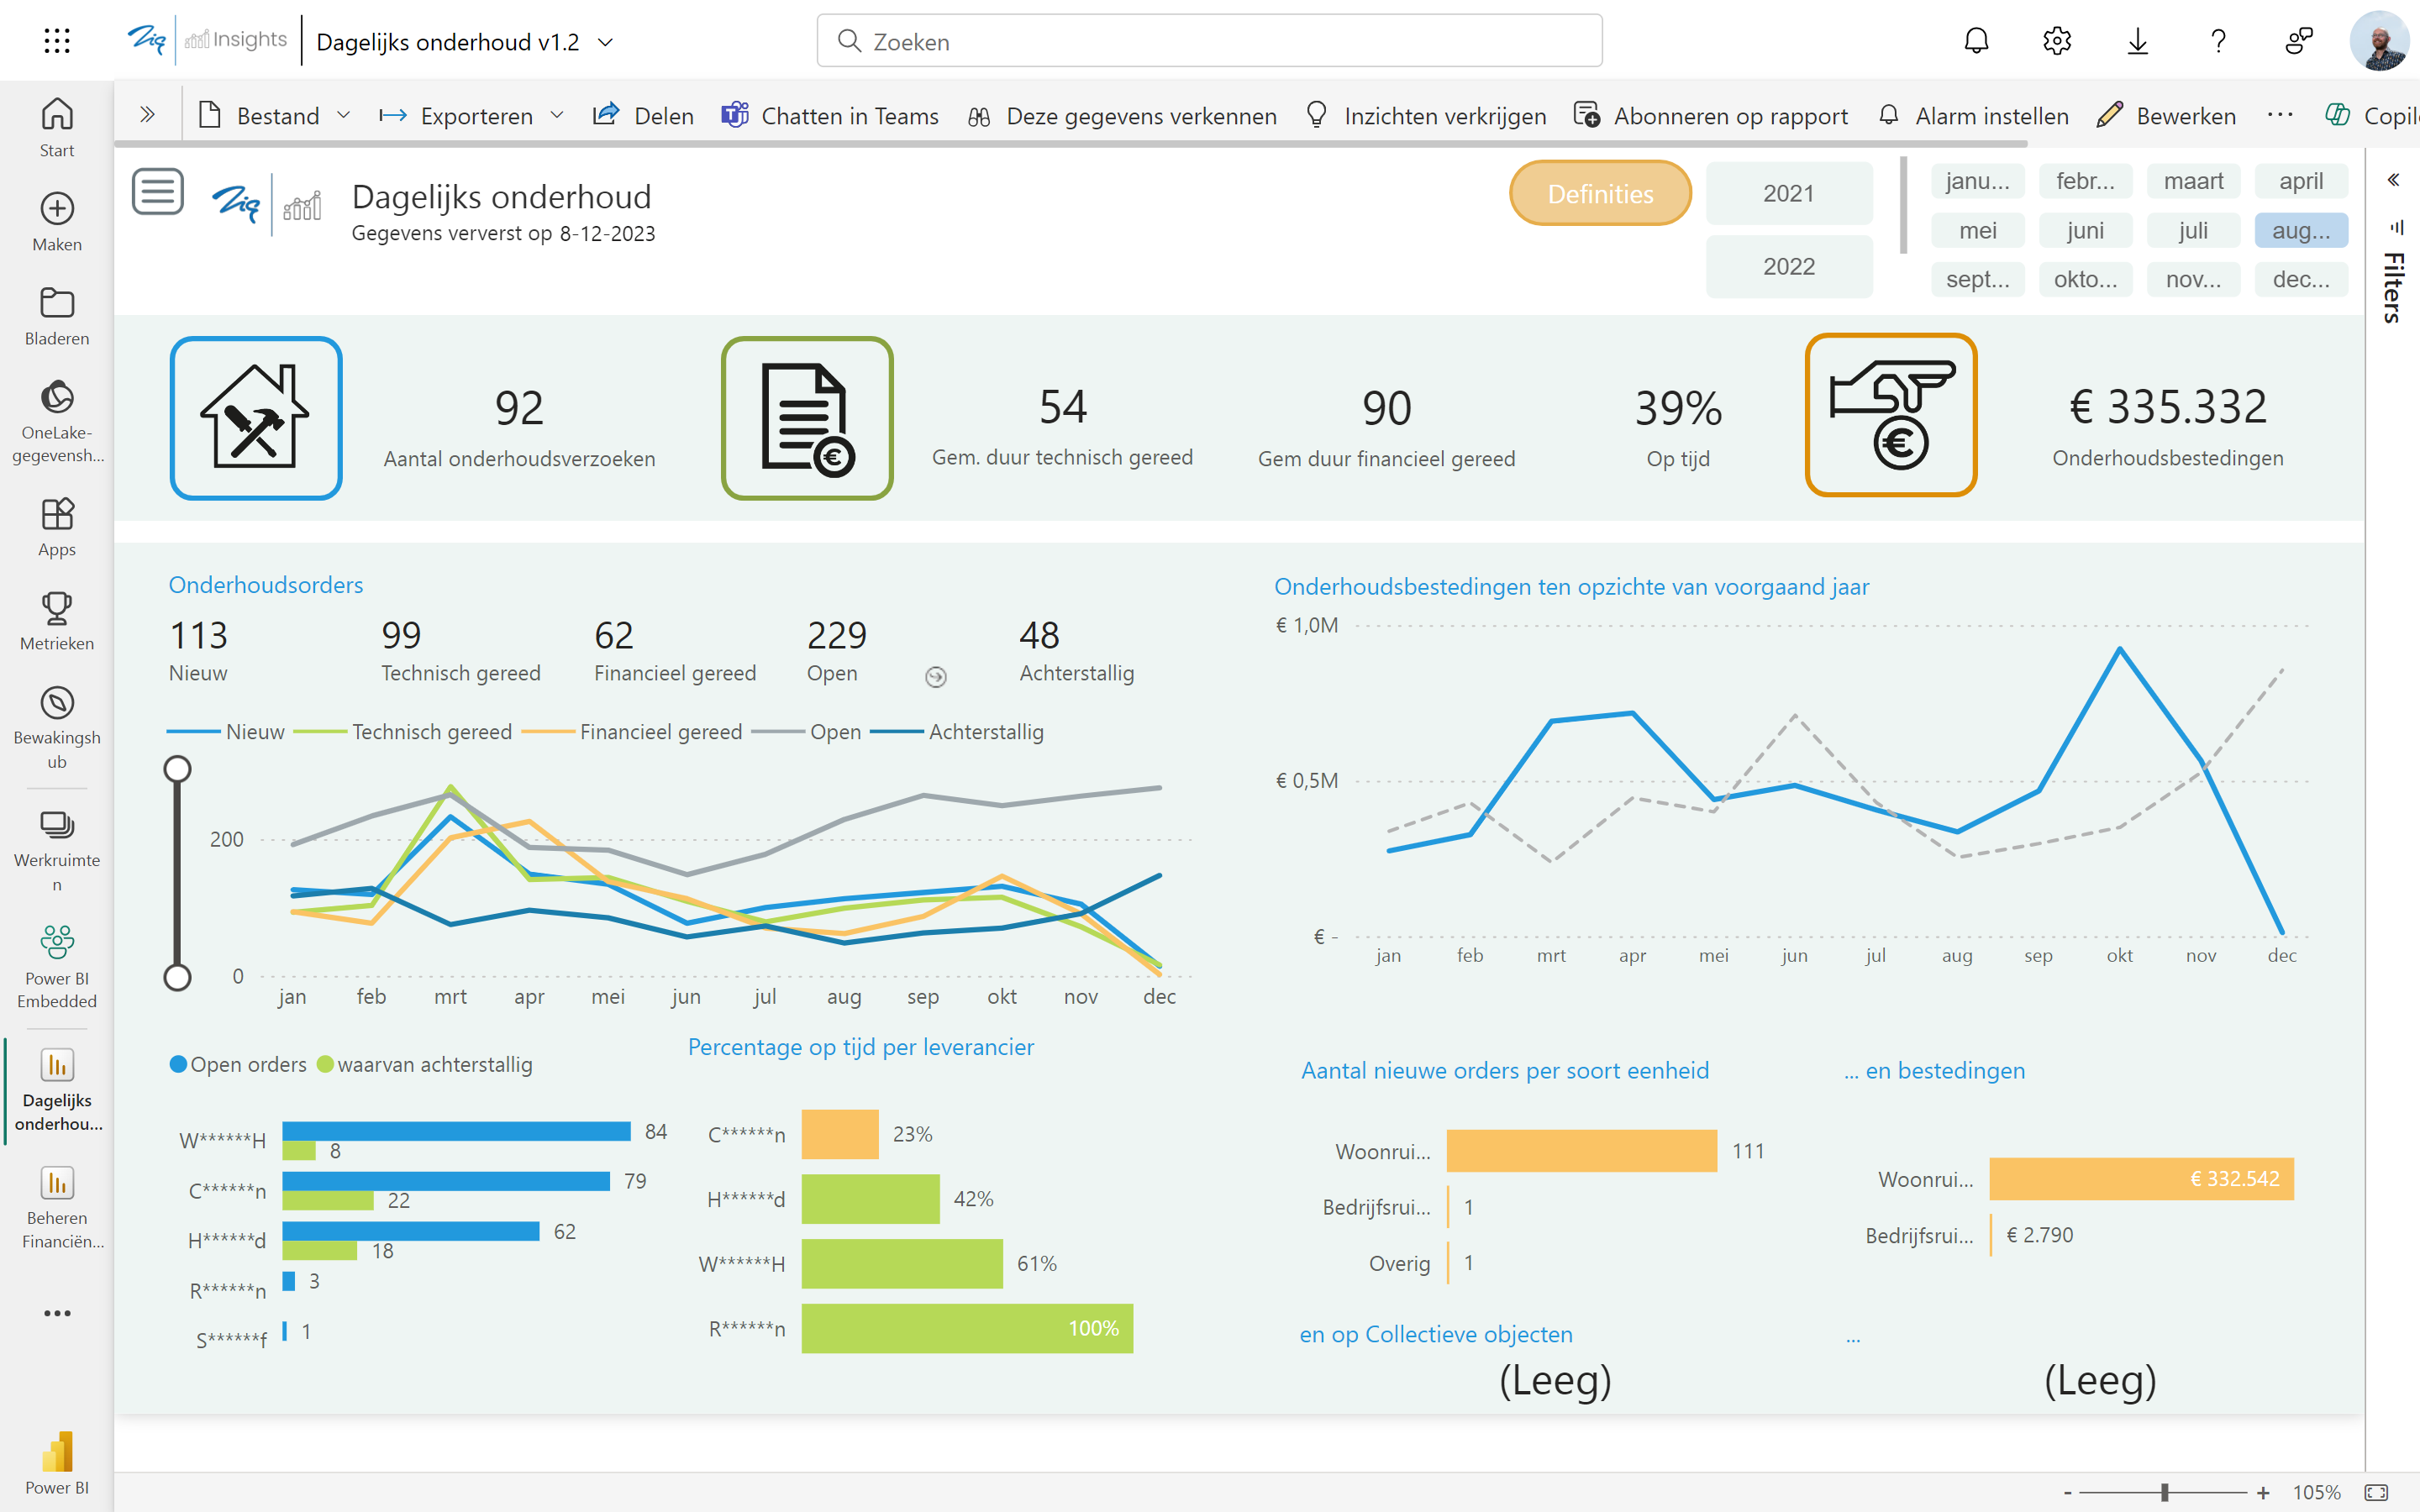Image resolution: width=2420 pixels, height=1512 pixels.
Task: Open the app launcher grid icon
Action: pyautogui.click(x=57, y=41)
